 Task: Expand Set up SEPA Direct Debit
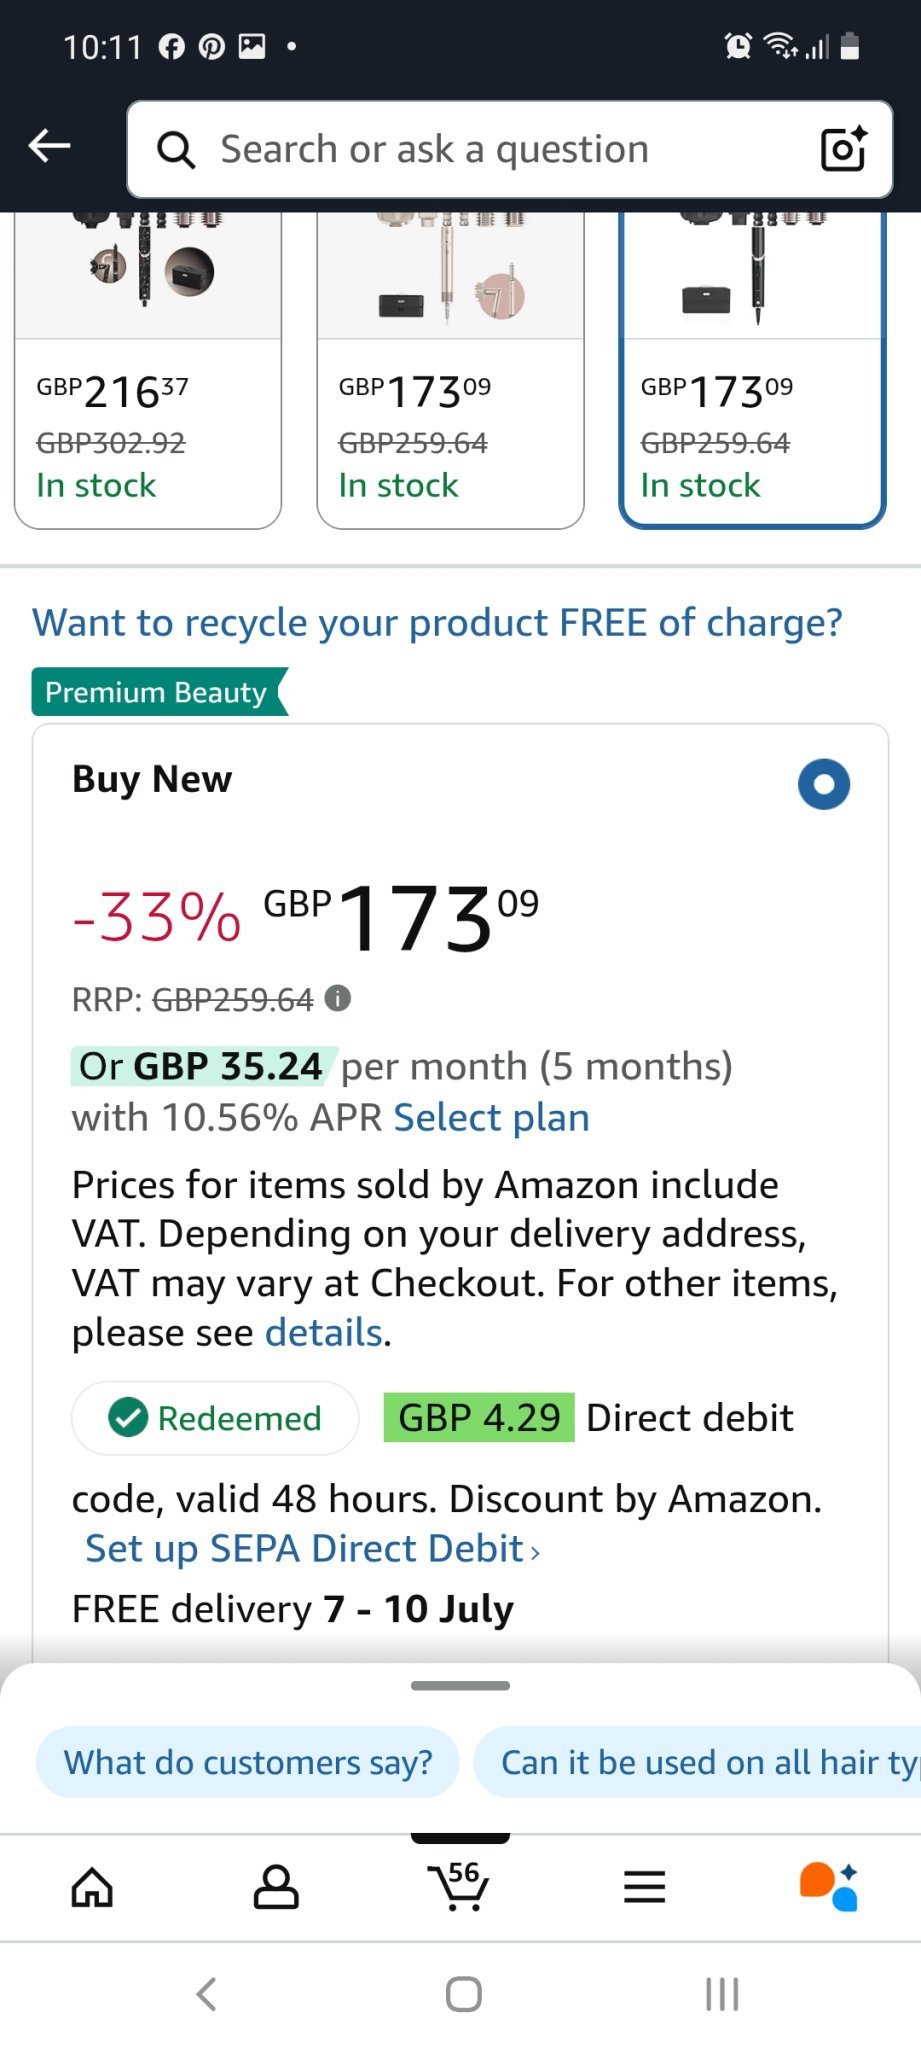pyautogui.click(x=312, y=1549)
